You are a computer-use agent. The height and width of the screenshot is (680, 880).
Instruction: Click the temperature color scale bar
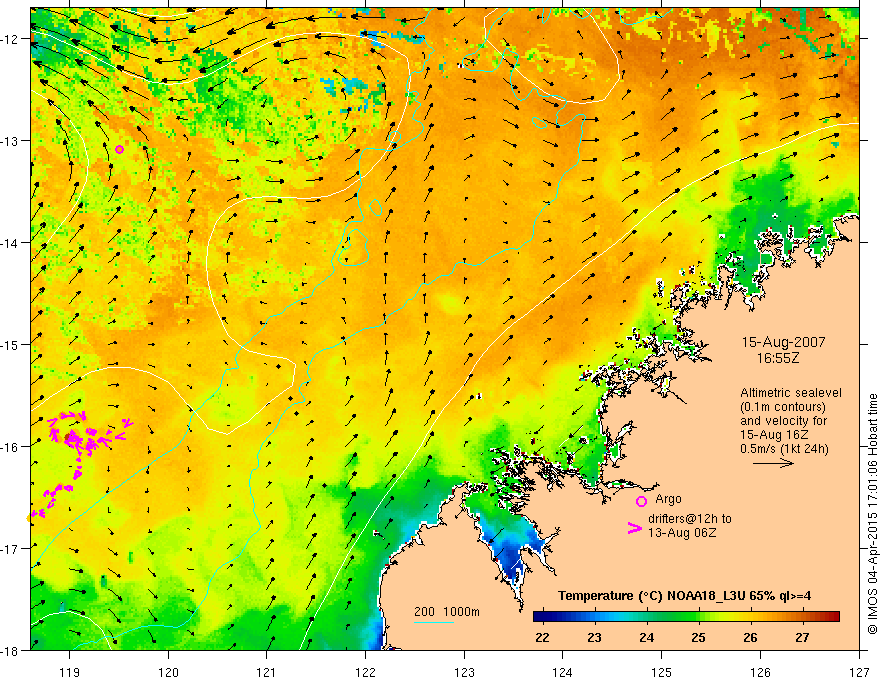tap(686, 616)
